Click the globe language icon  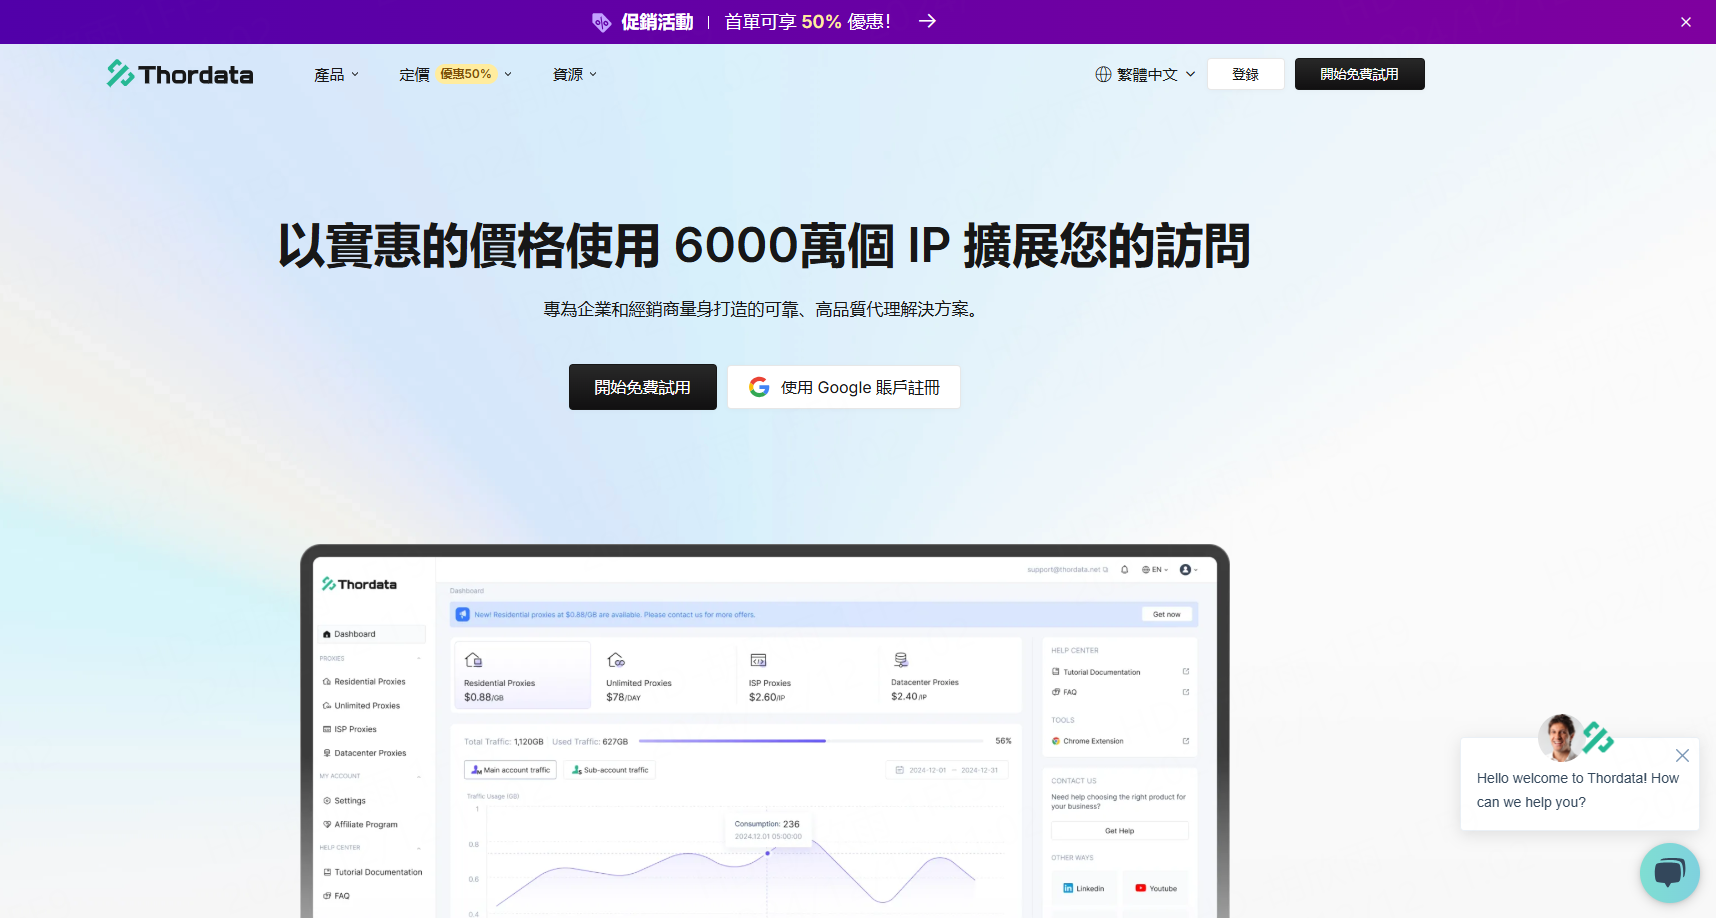(1103, 74)
